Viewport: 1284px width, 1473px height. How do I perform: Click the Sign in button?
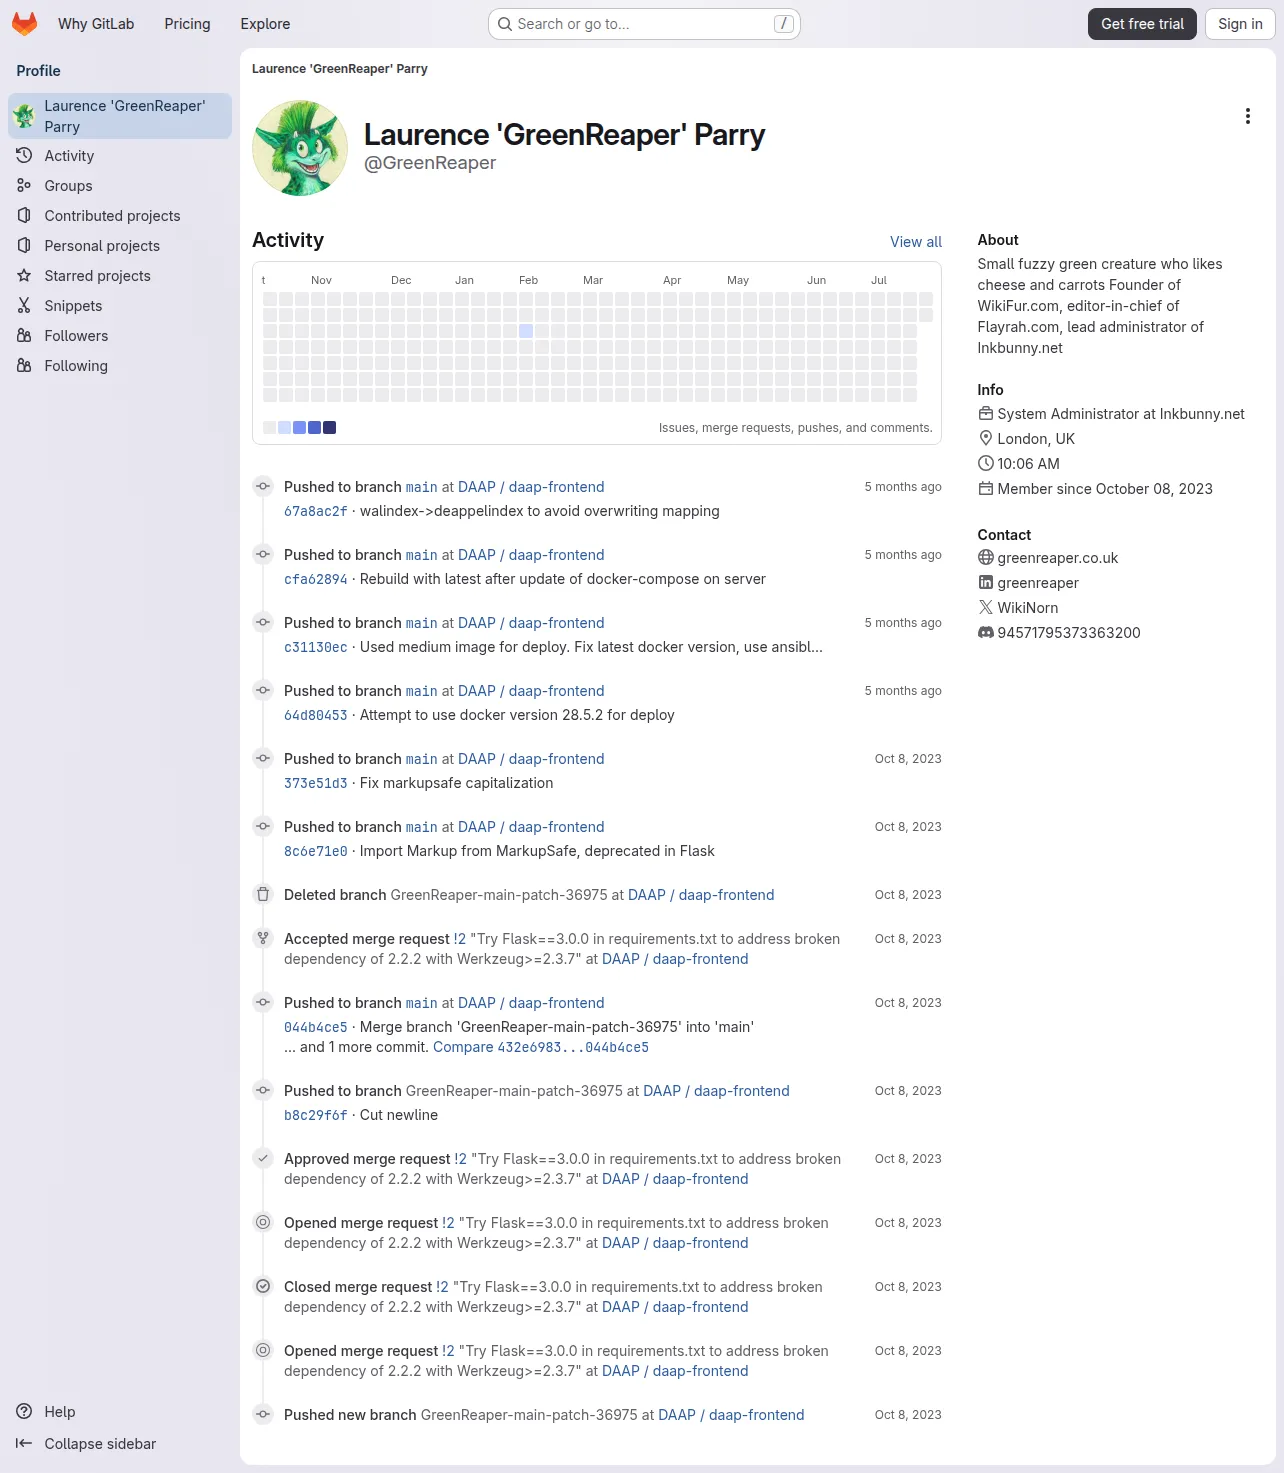(1240, 24)
